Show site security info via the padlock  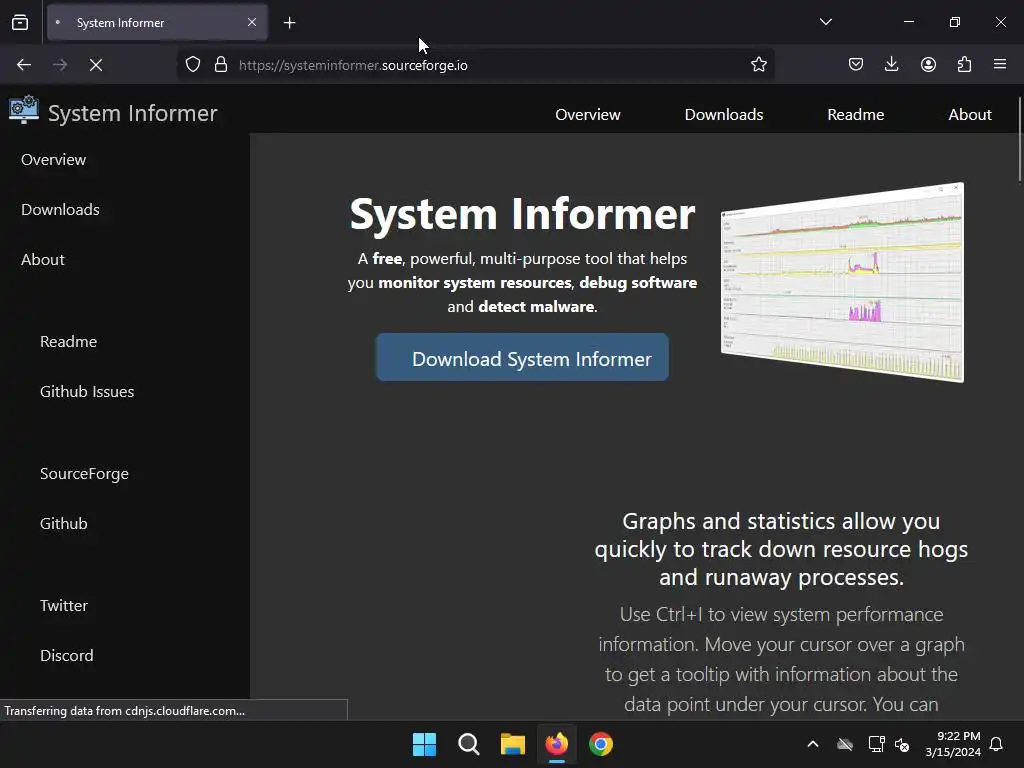pos(221,65)
